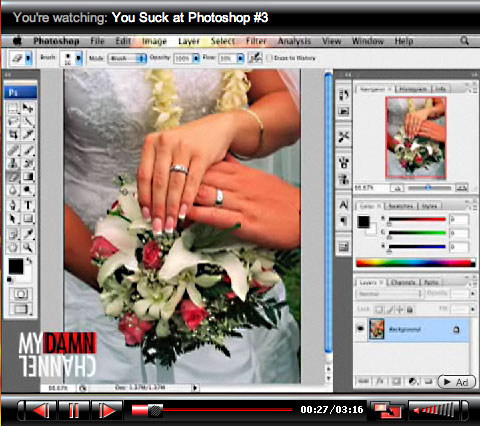Viewport: 480px width, 426px height.
Task: Select the Type tool
Action: click(x=28, y=205)
